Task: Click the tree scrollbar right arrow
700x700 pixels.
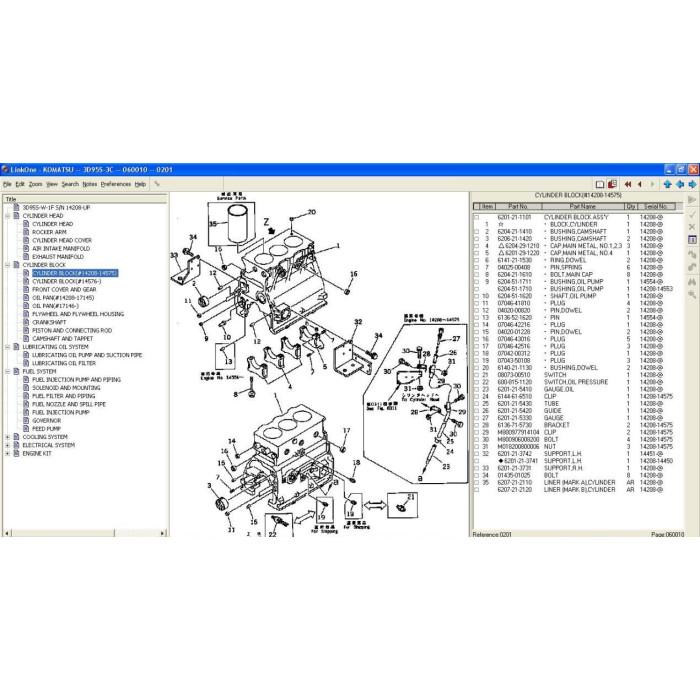Action: 162,533
